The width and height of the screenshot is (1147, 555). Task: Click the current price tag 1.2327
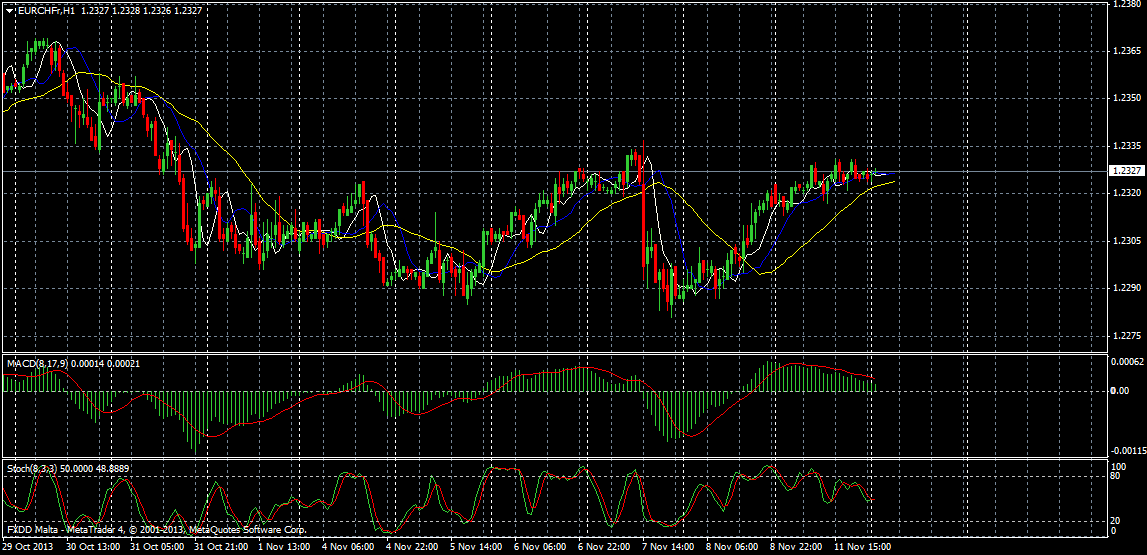[x=1125, y=171]
